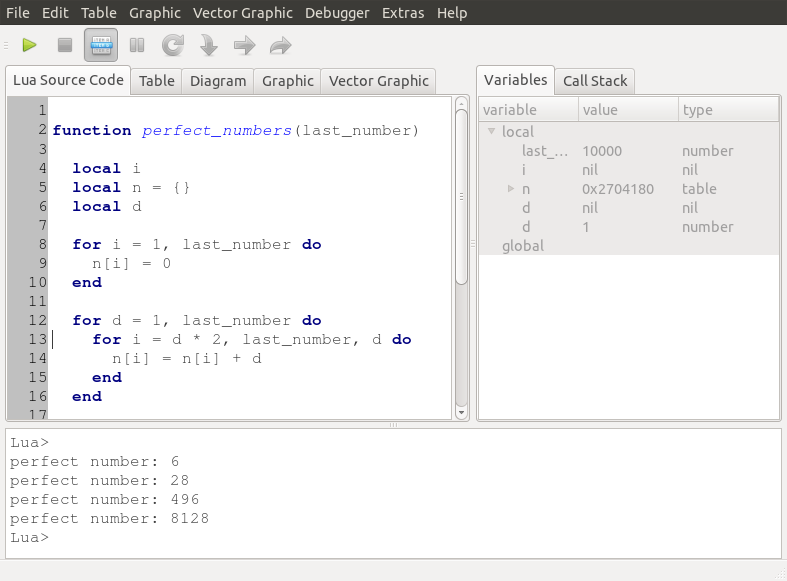Image resolution: width=787 pixels, height=581 pixels.
Task: Pause execution with the pause icon
Action: (137, 45)
